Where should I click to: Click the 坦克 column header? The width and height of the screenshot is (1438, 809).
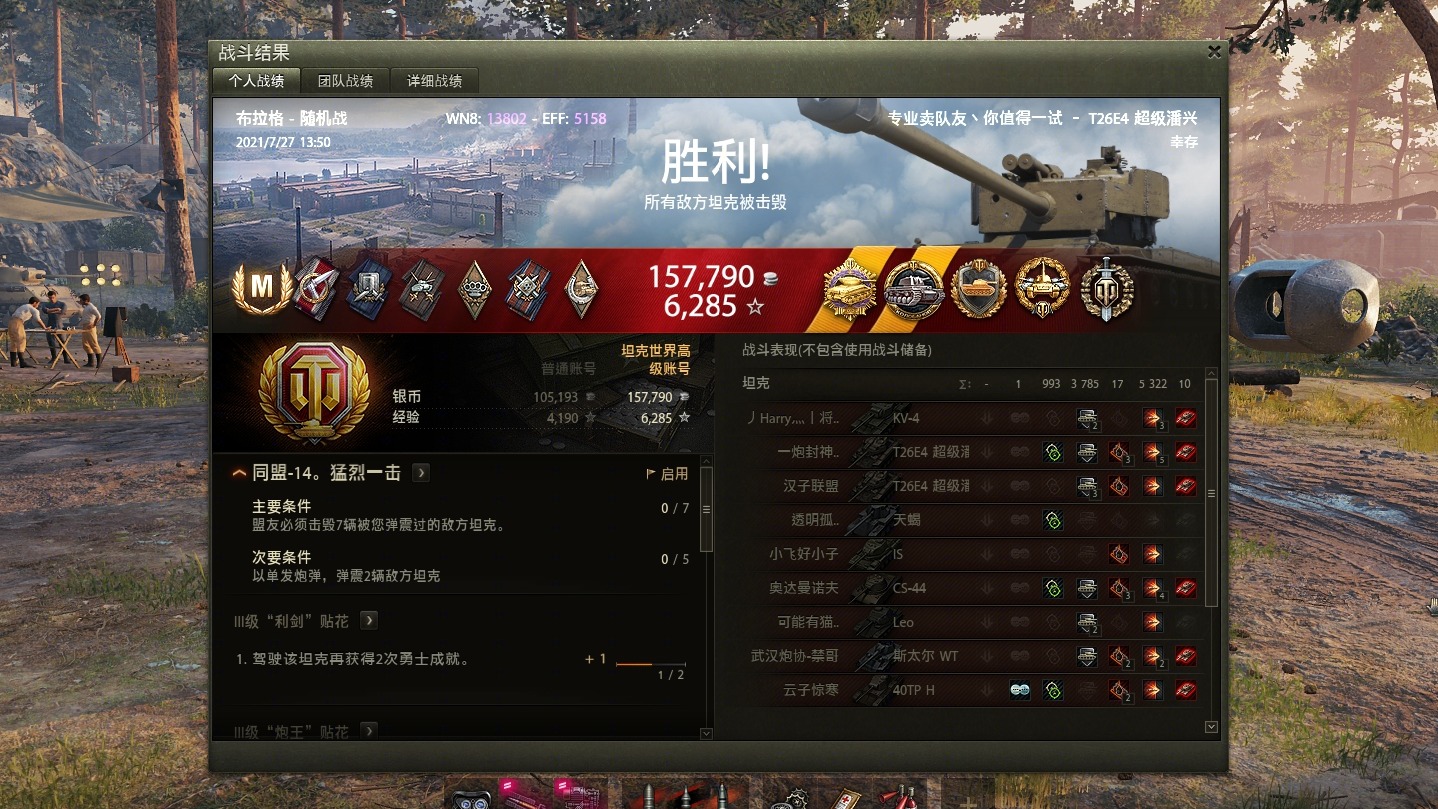tap(756, 383)
